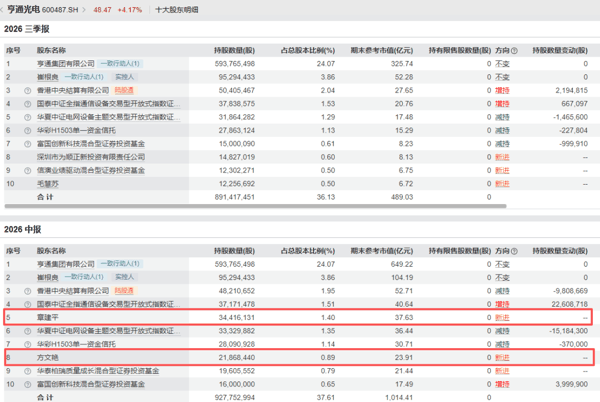Screen dimensions: 600x402
Task: Click help icon beside 方向 header in 三季报
Action: 514,50
